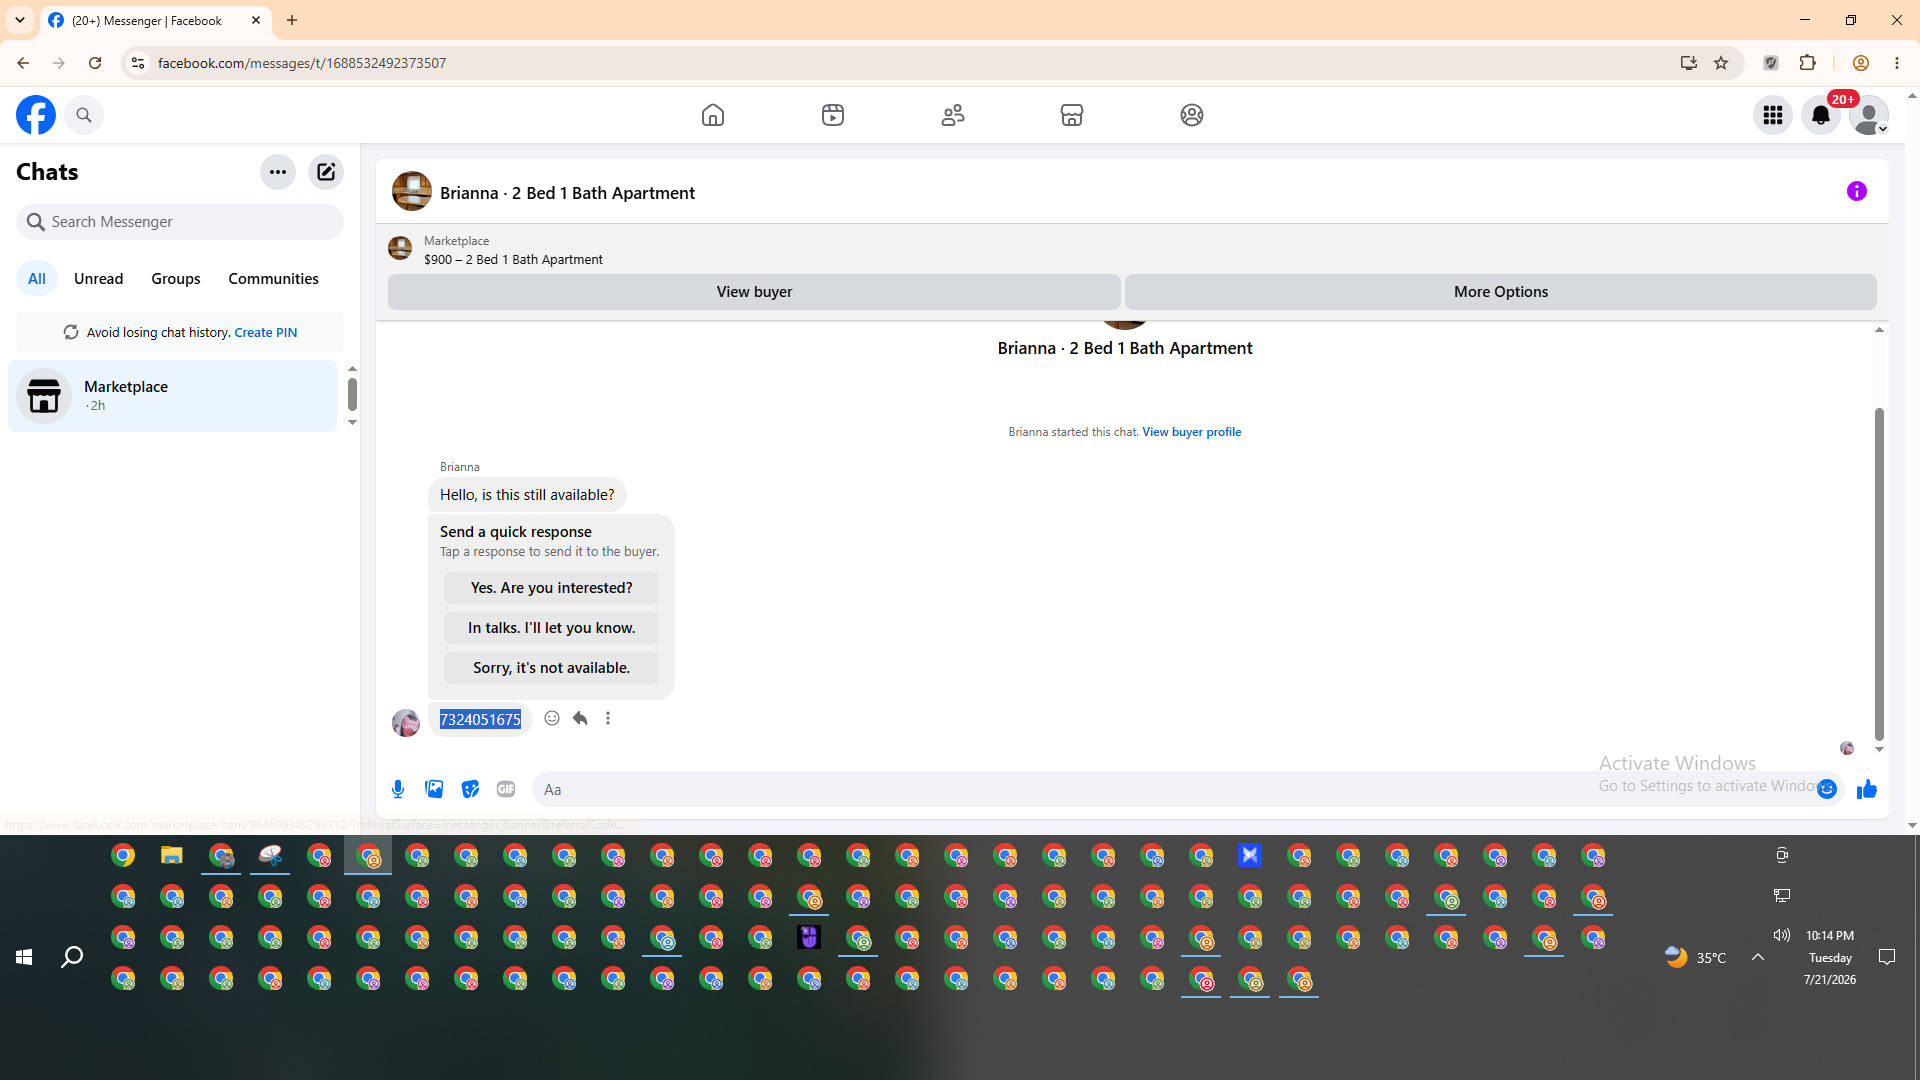Click the Brianna conversation header avatar
Screen dimensions: 1920x1080
tap(412, 191)
